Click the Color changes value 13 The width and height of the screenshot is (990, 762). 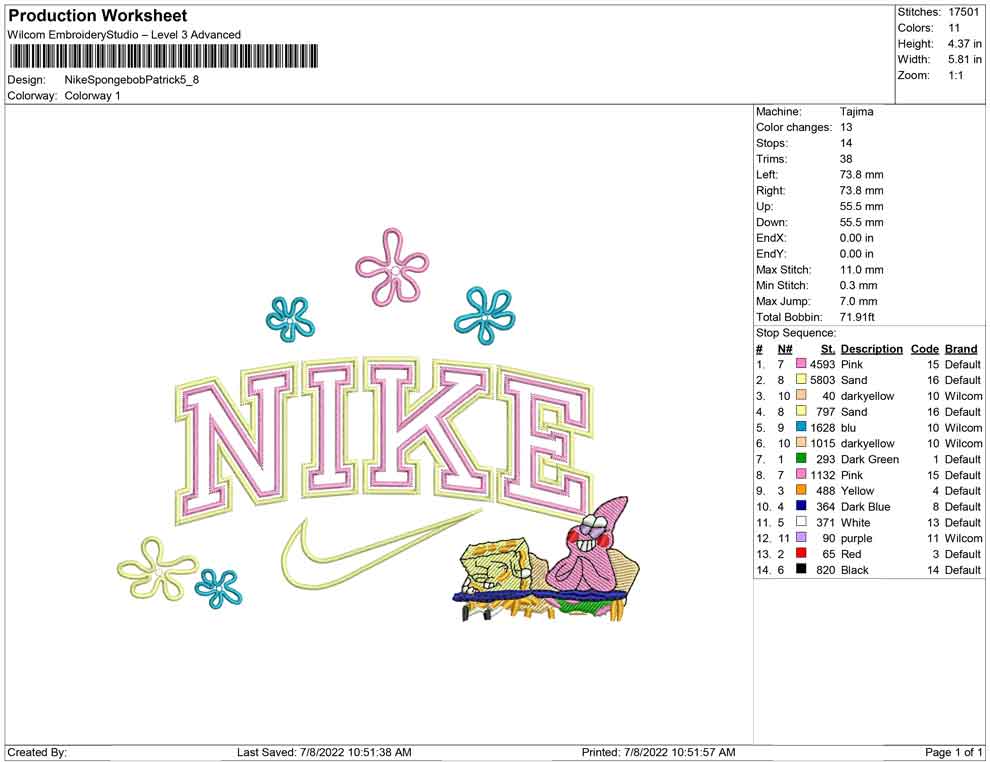[x=846, y=128]
